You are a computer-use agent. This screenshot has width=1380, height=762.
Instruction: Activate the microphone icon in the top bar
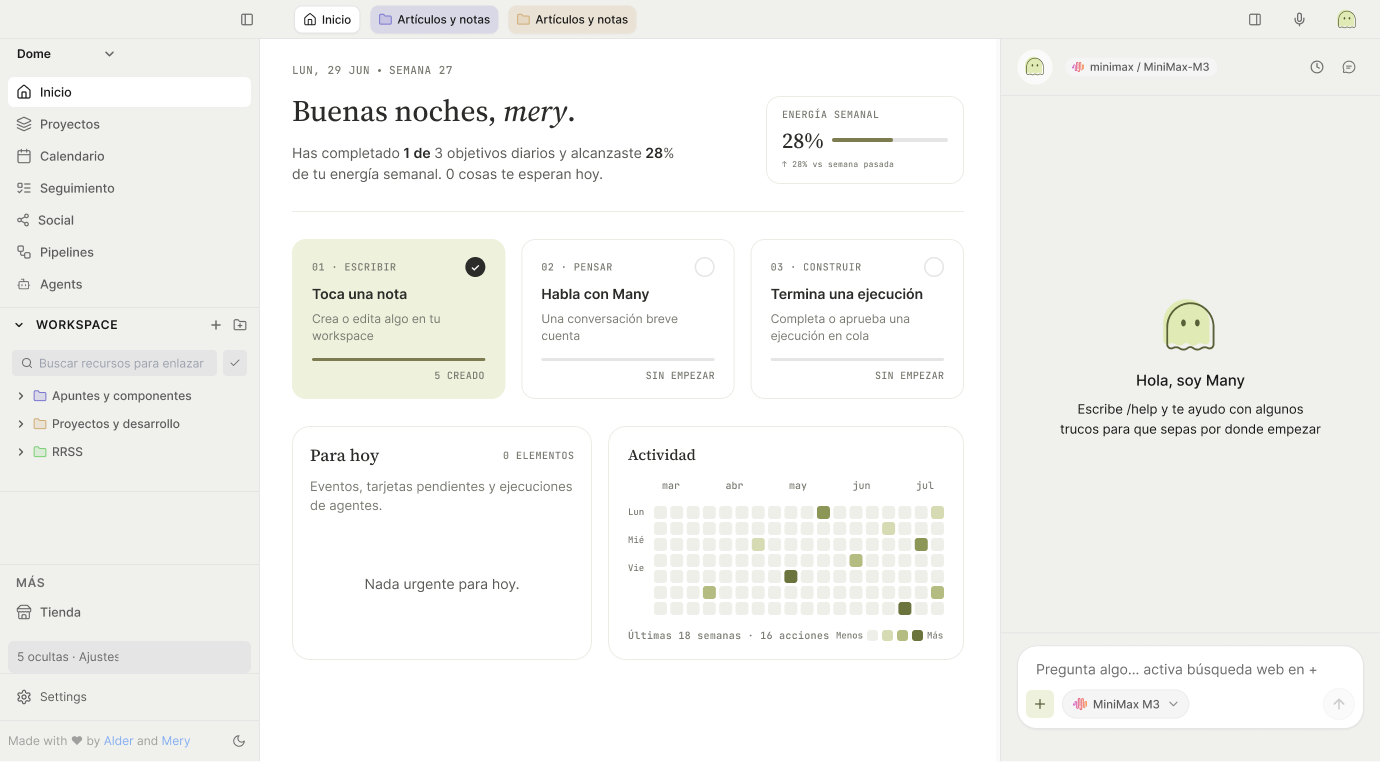1299,19
